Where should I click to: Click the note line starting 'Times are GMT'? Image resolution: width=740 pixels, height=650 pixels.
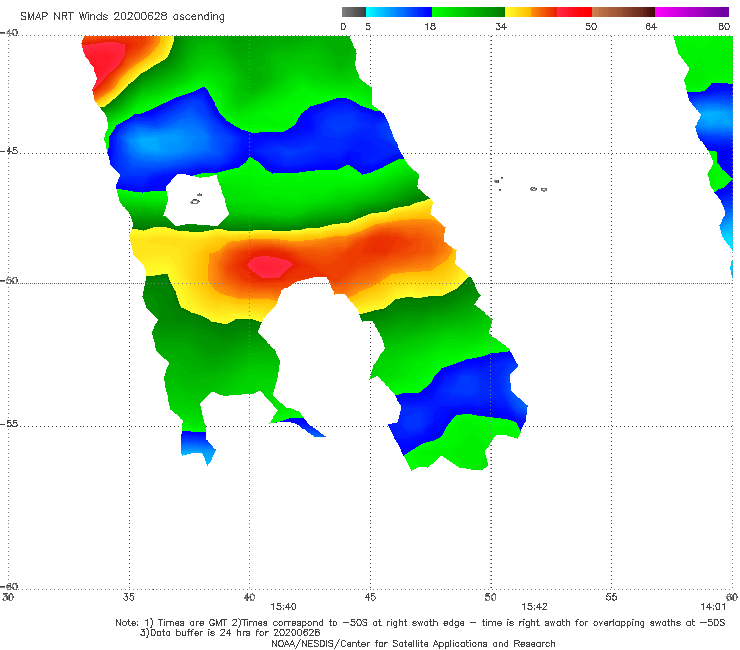pyautogui.click(x=420, y=623)
